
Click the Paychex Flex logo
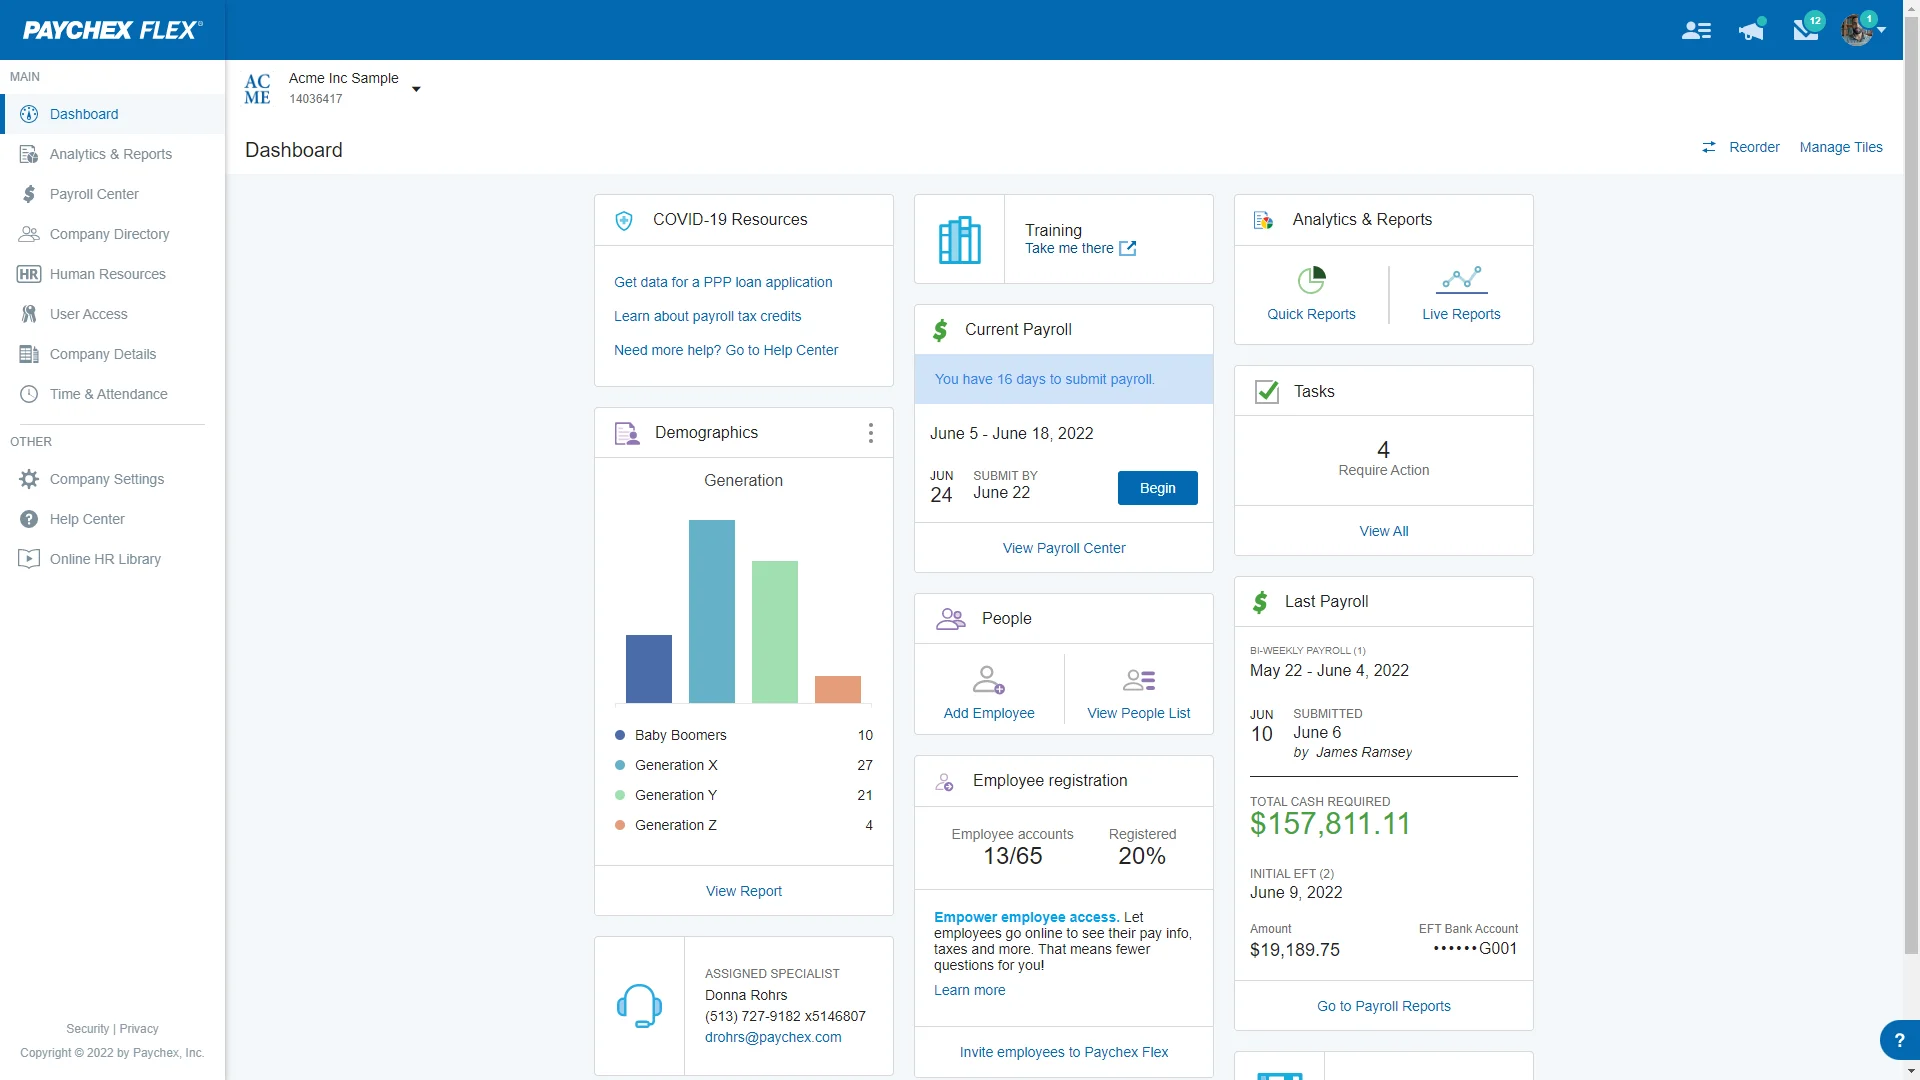[x=112, y=30]
